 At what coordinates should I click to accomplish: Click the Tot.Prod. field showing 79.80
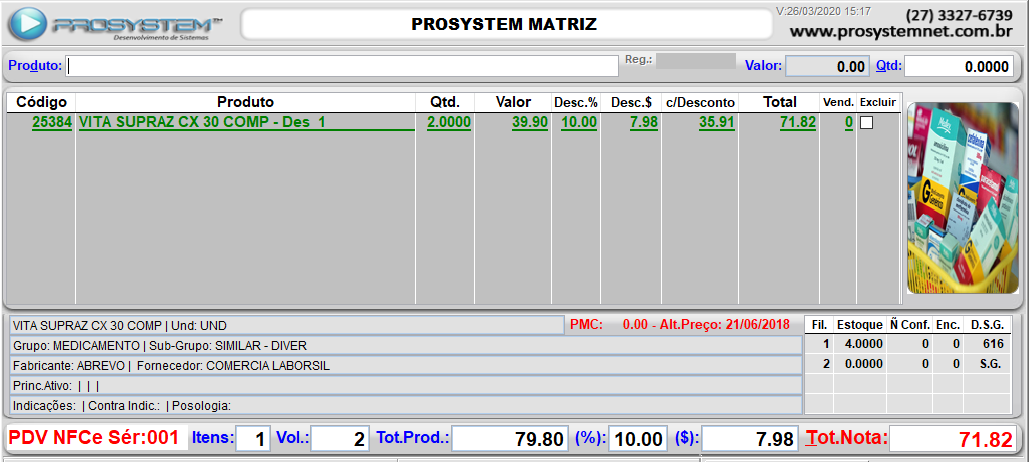[x=511, y=439]
